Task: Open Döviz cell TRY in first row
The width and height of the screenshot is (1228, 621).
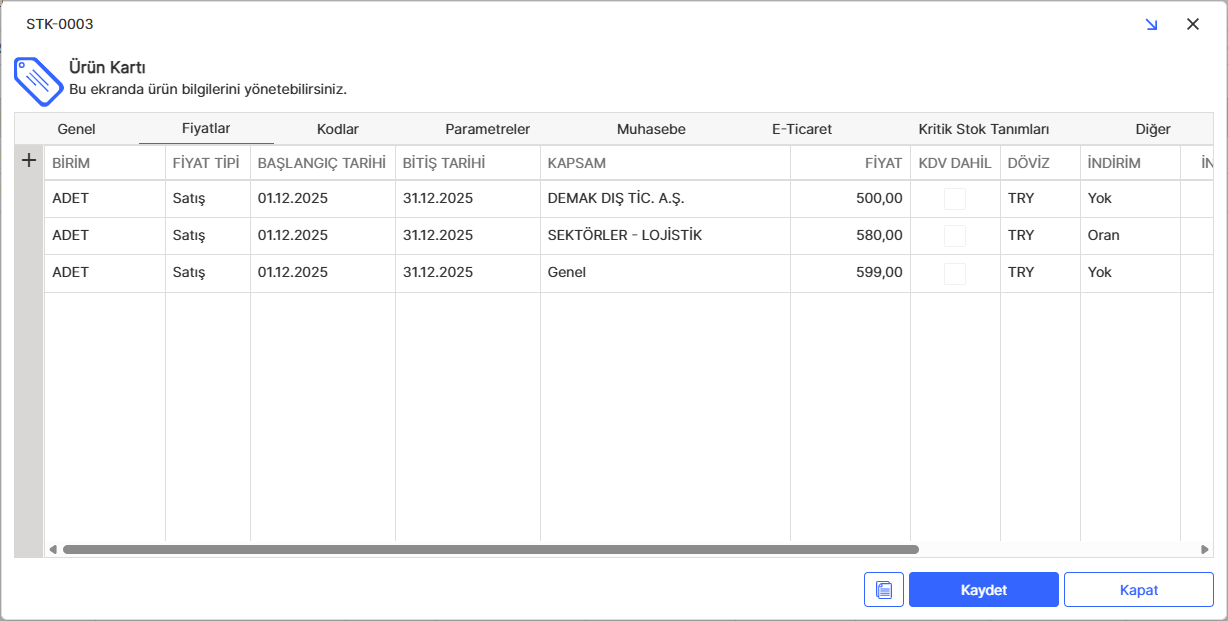Action: [x=1039, y=199]
